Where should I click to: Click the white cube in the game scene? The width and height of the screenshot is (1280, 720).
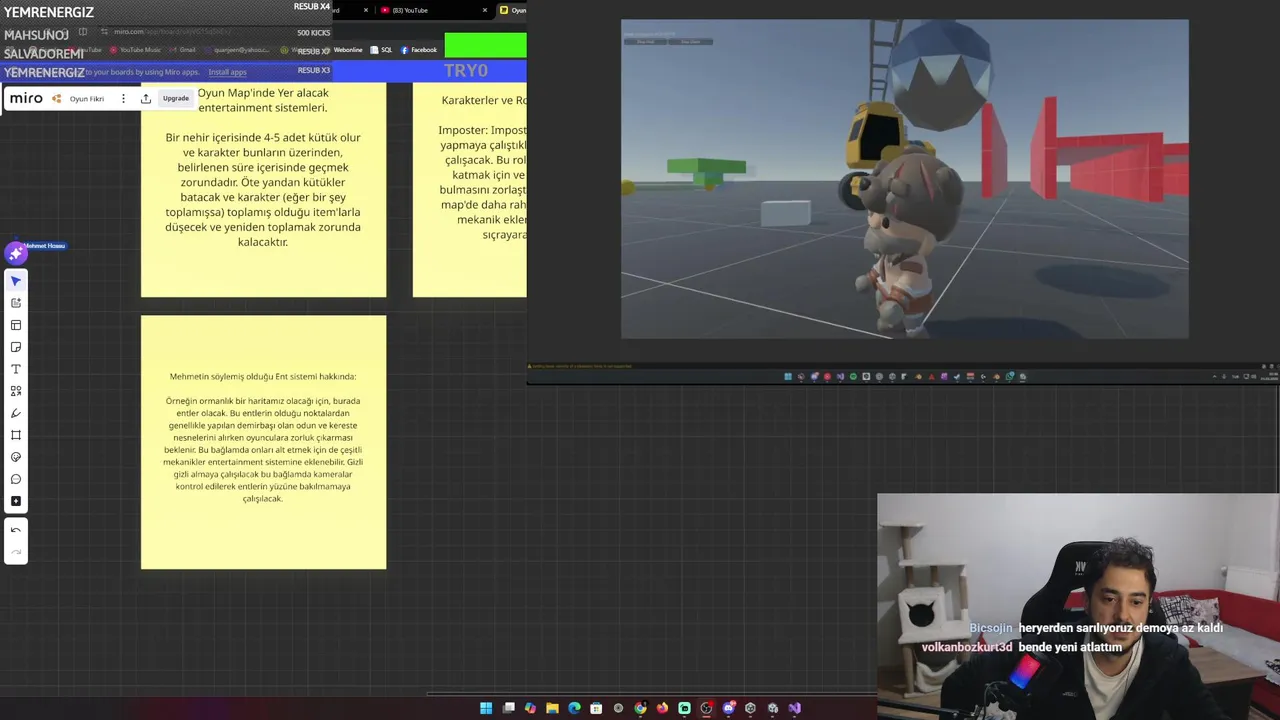pos(785,213)
